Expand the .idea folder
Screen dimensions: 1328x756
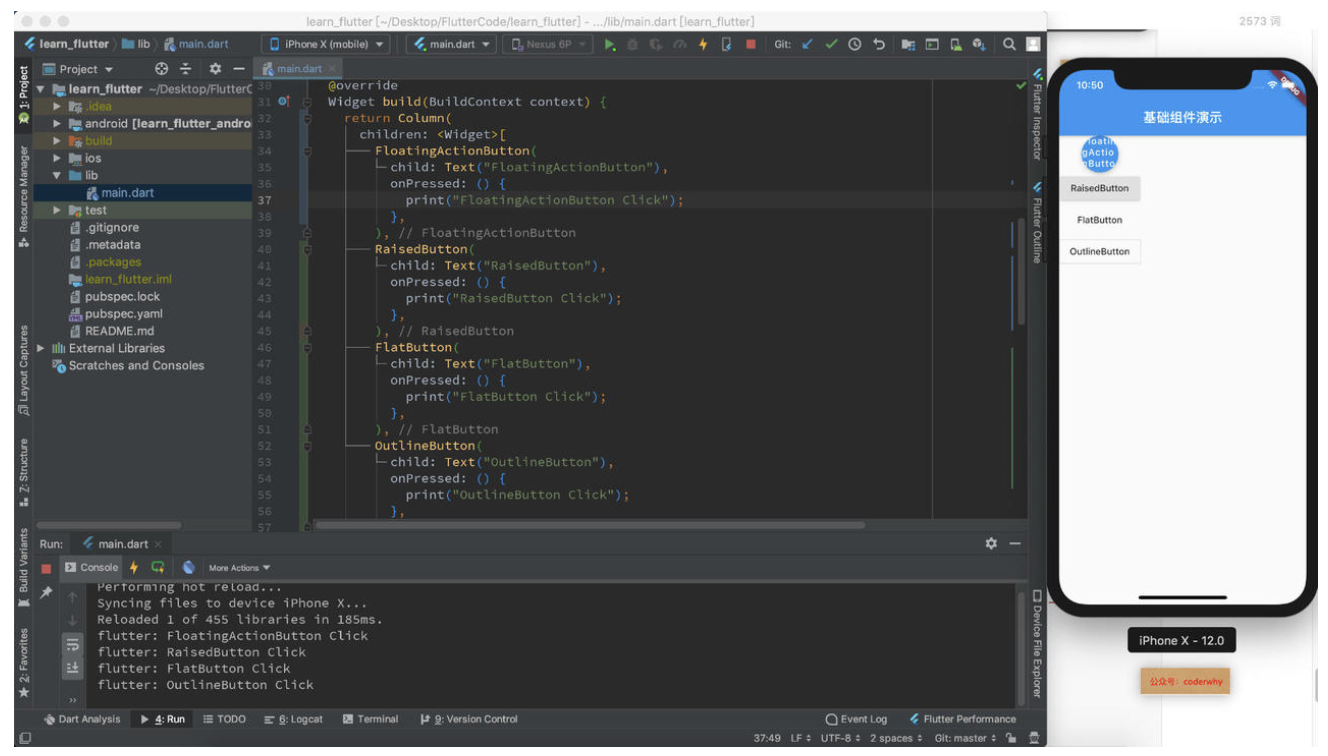click(x=58, y=106)
